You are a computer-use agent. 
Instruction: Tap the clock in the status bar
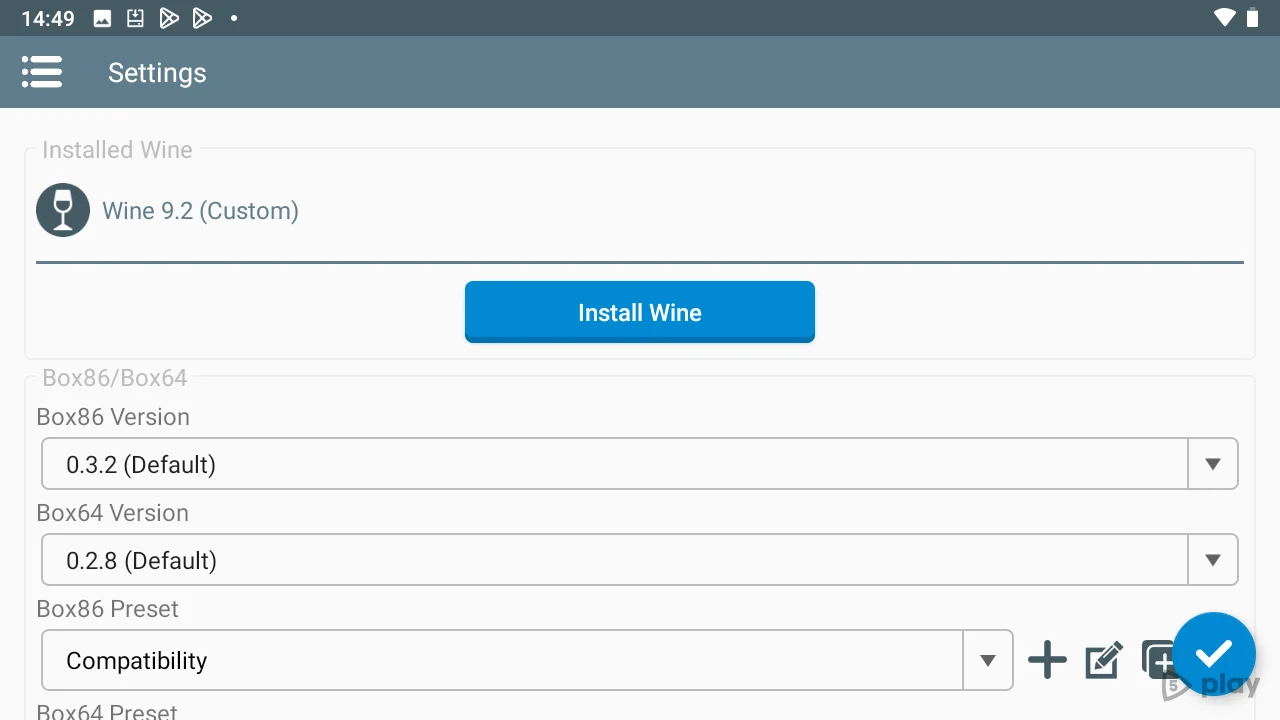pyautogui.click(x=48, y=18)
